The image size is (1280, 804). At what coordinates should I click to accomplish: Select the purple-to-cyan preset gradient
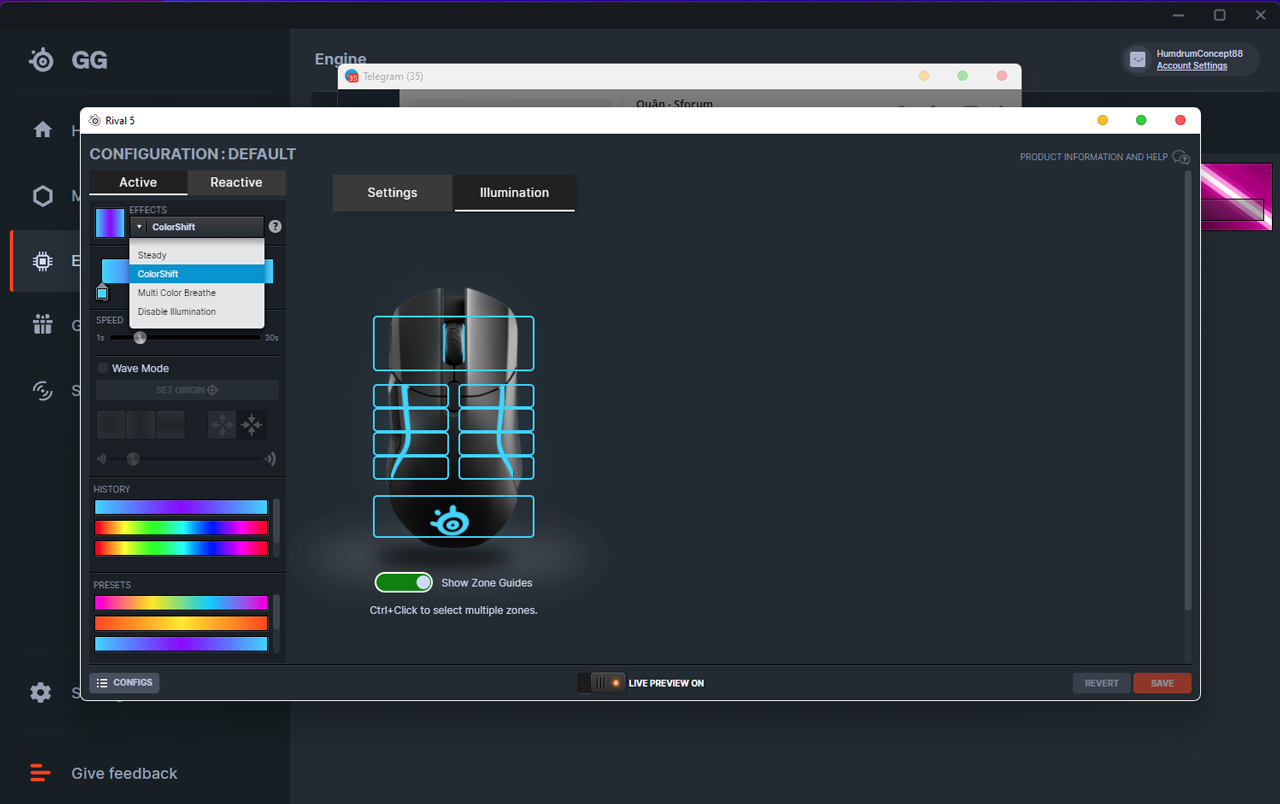[181, 644]
